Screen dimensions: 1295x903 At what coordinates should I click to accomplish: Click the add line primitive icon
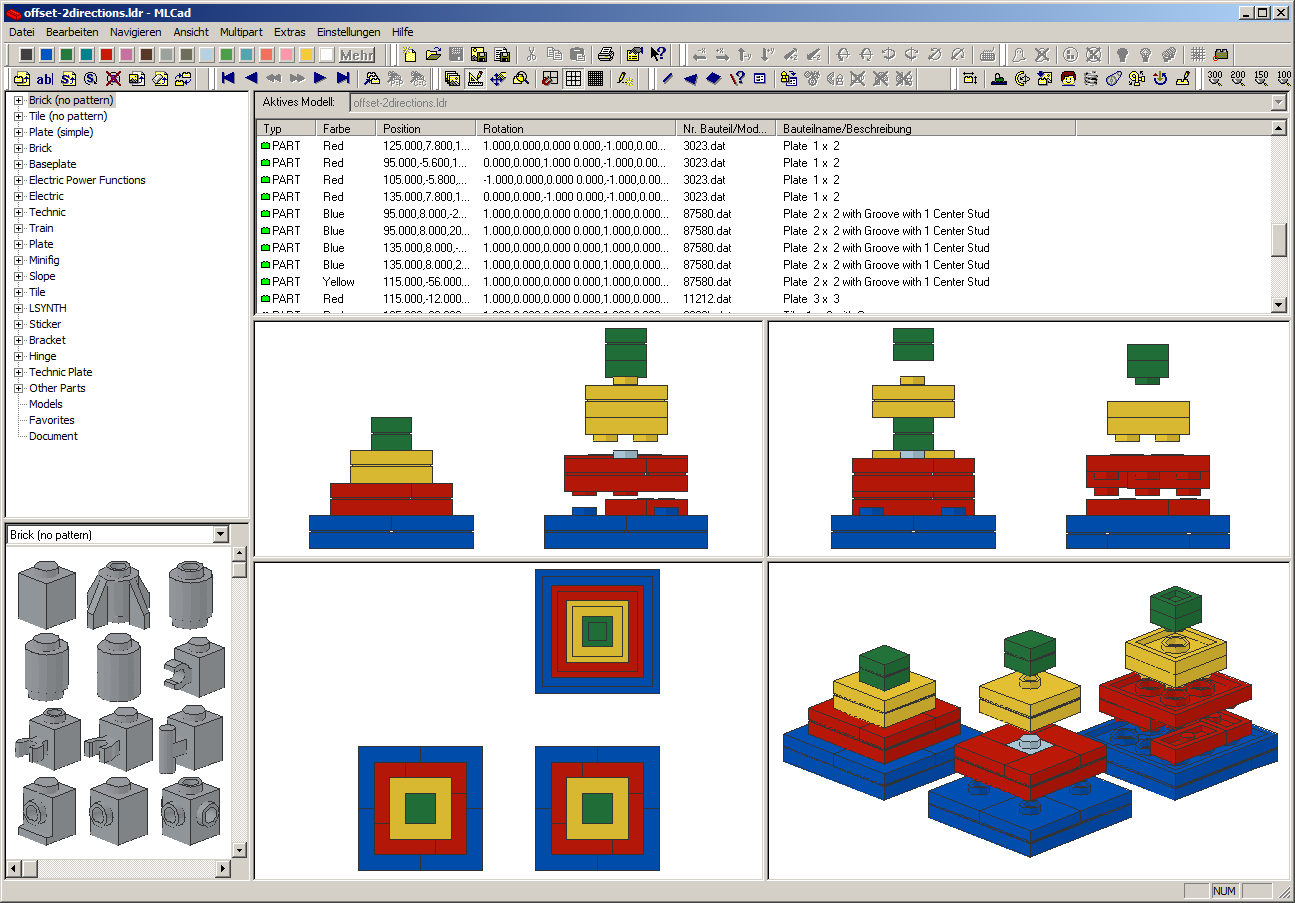[668, 78]
